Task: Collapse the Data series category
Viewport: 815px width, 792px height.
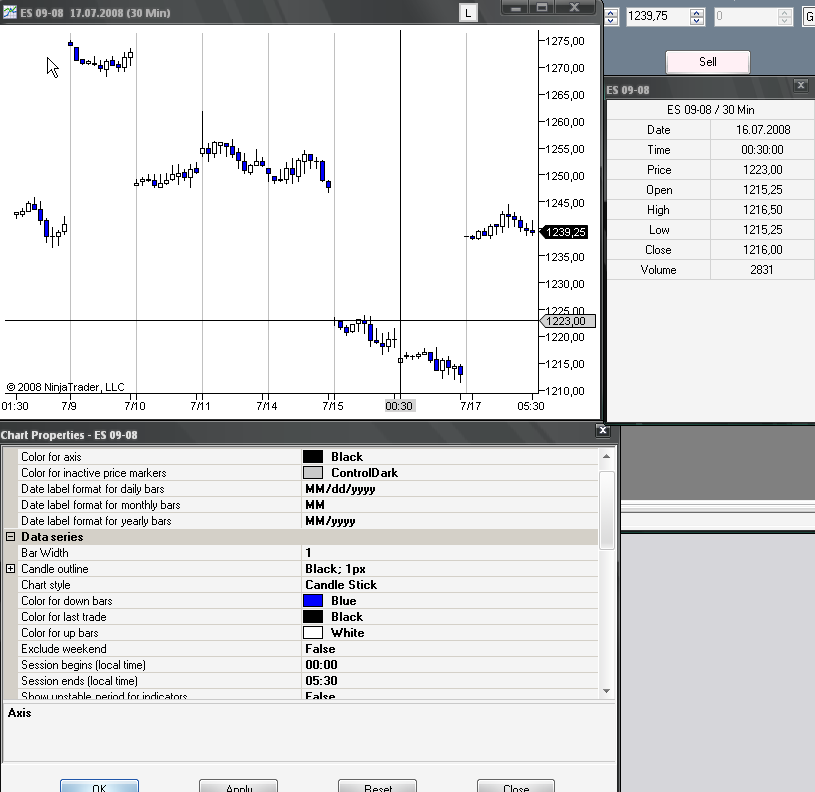Action: pos(10,537)
